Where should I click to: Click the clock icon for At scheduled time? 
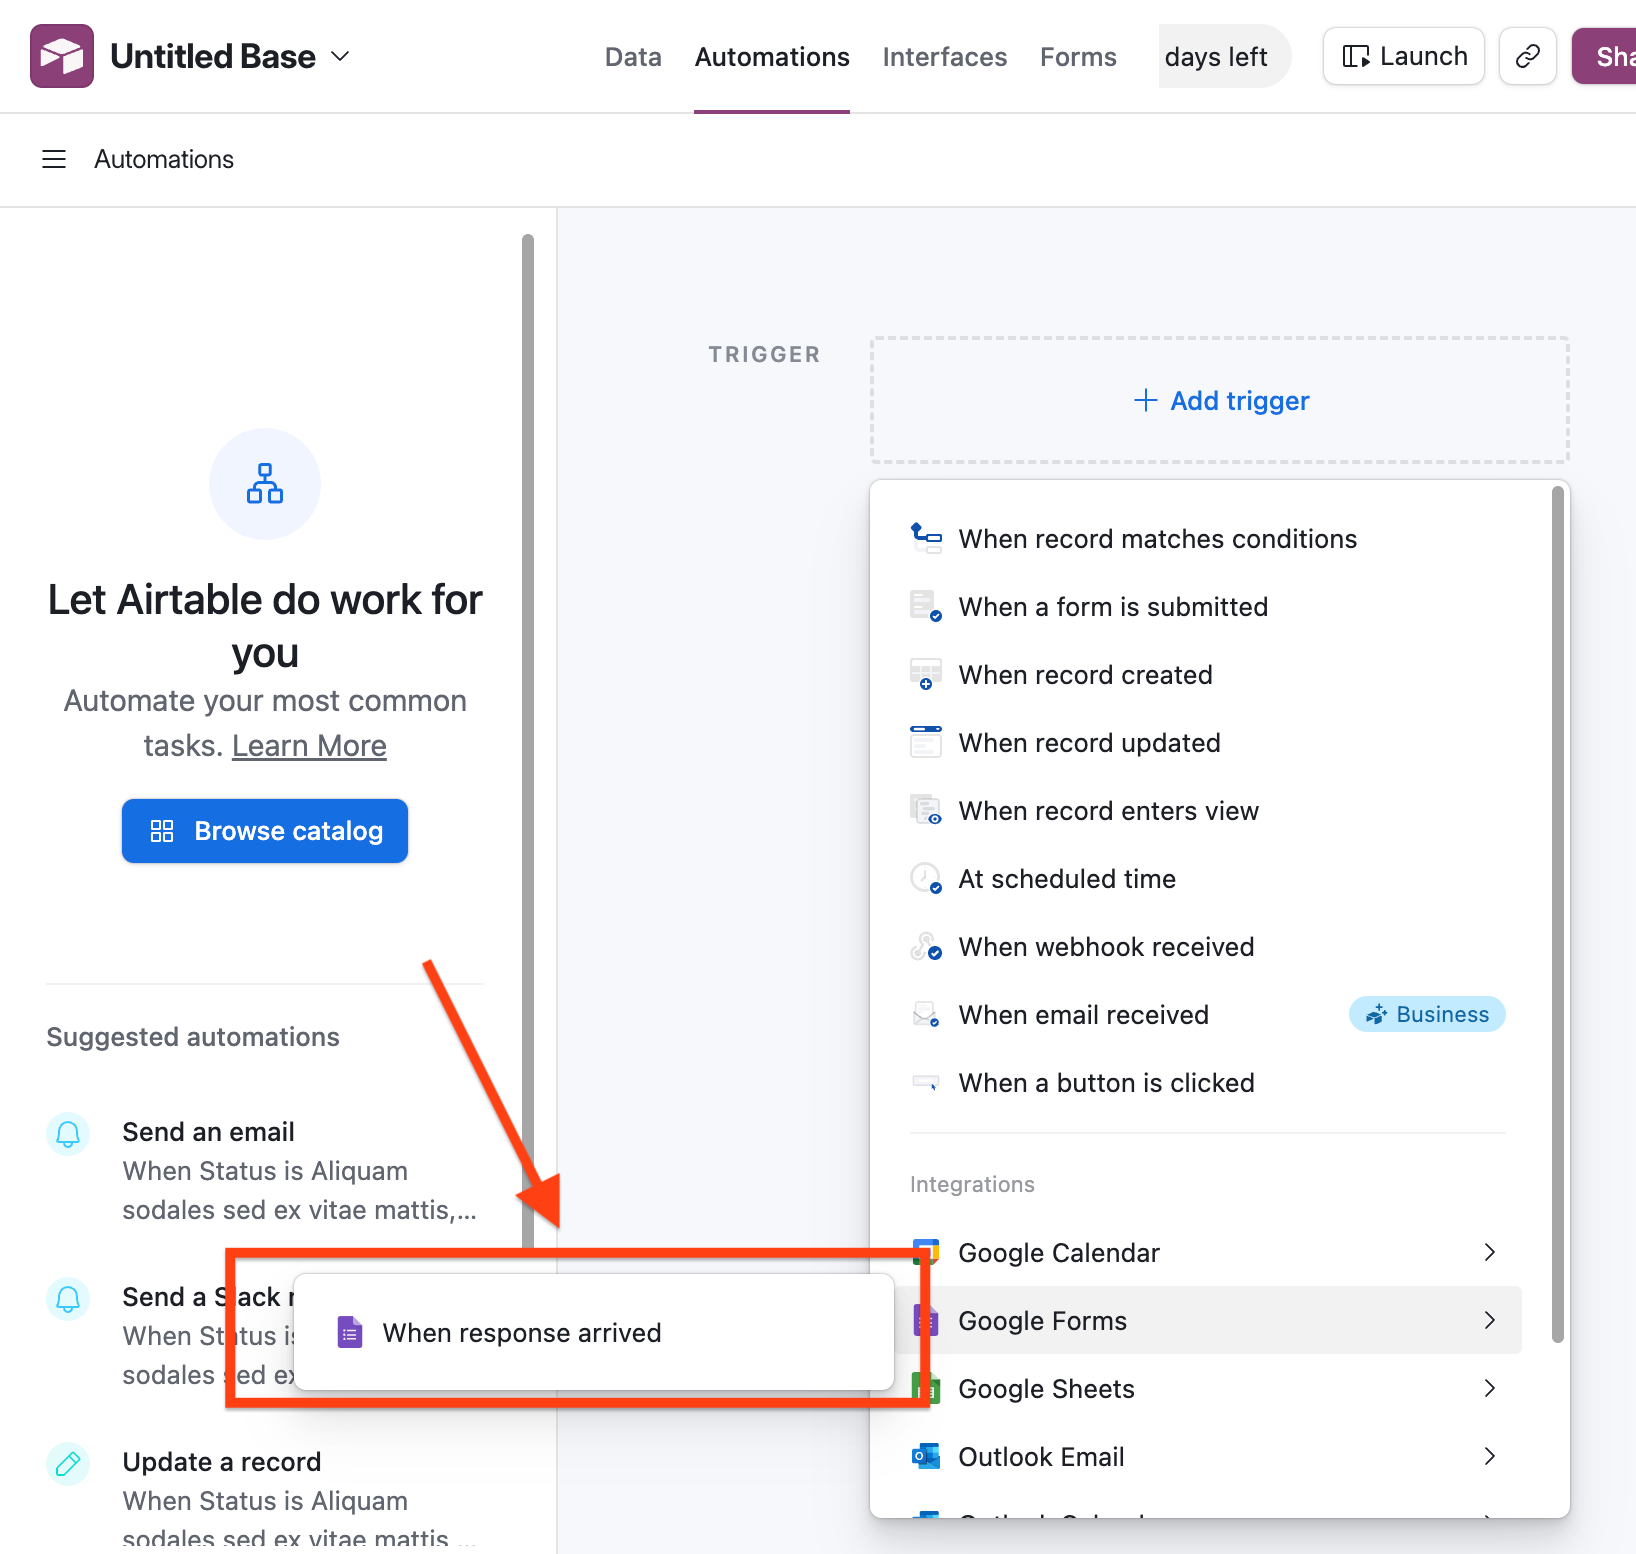926,878
